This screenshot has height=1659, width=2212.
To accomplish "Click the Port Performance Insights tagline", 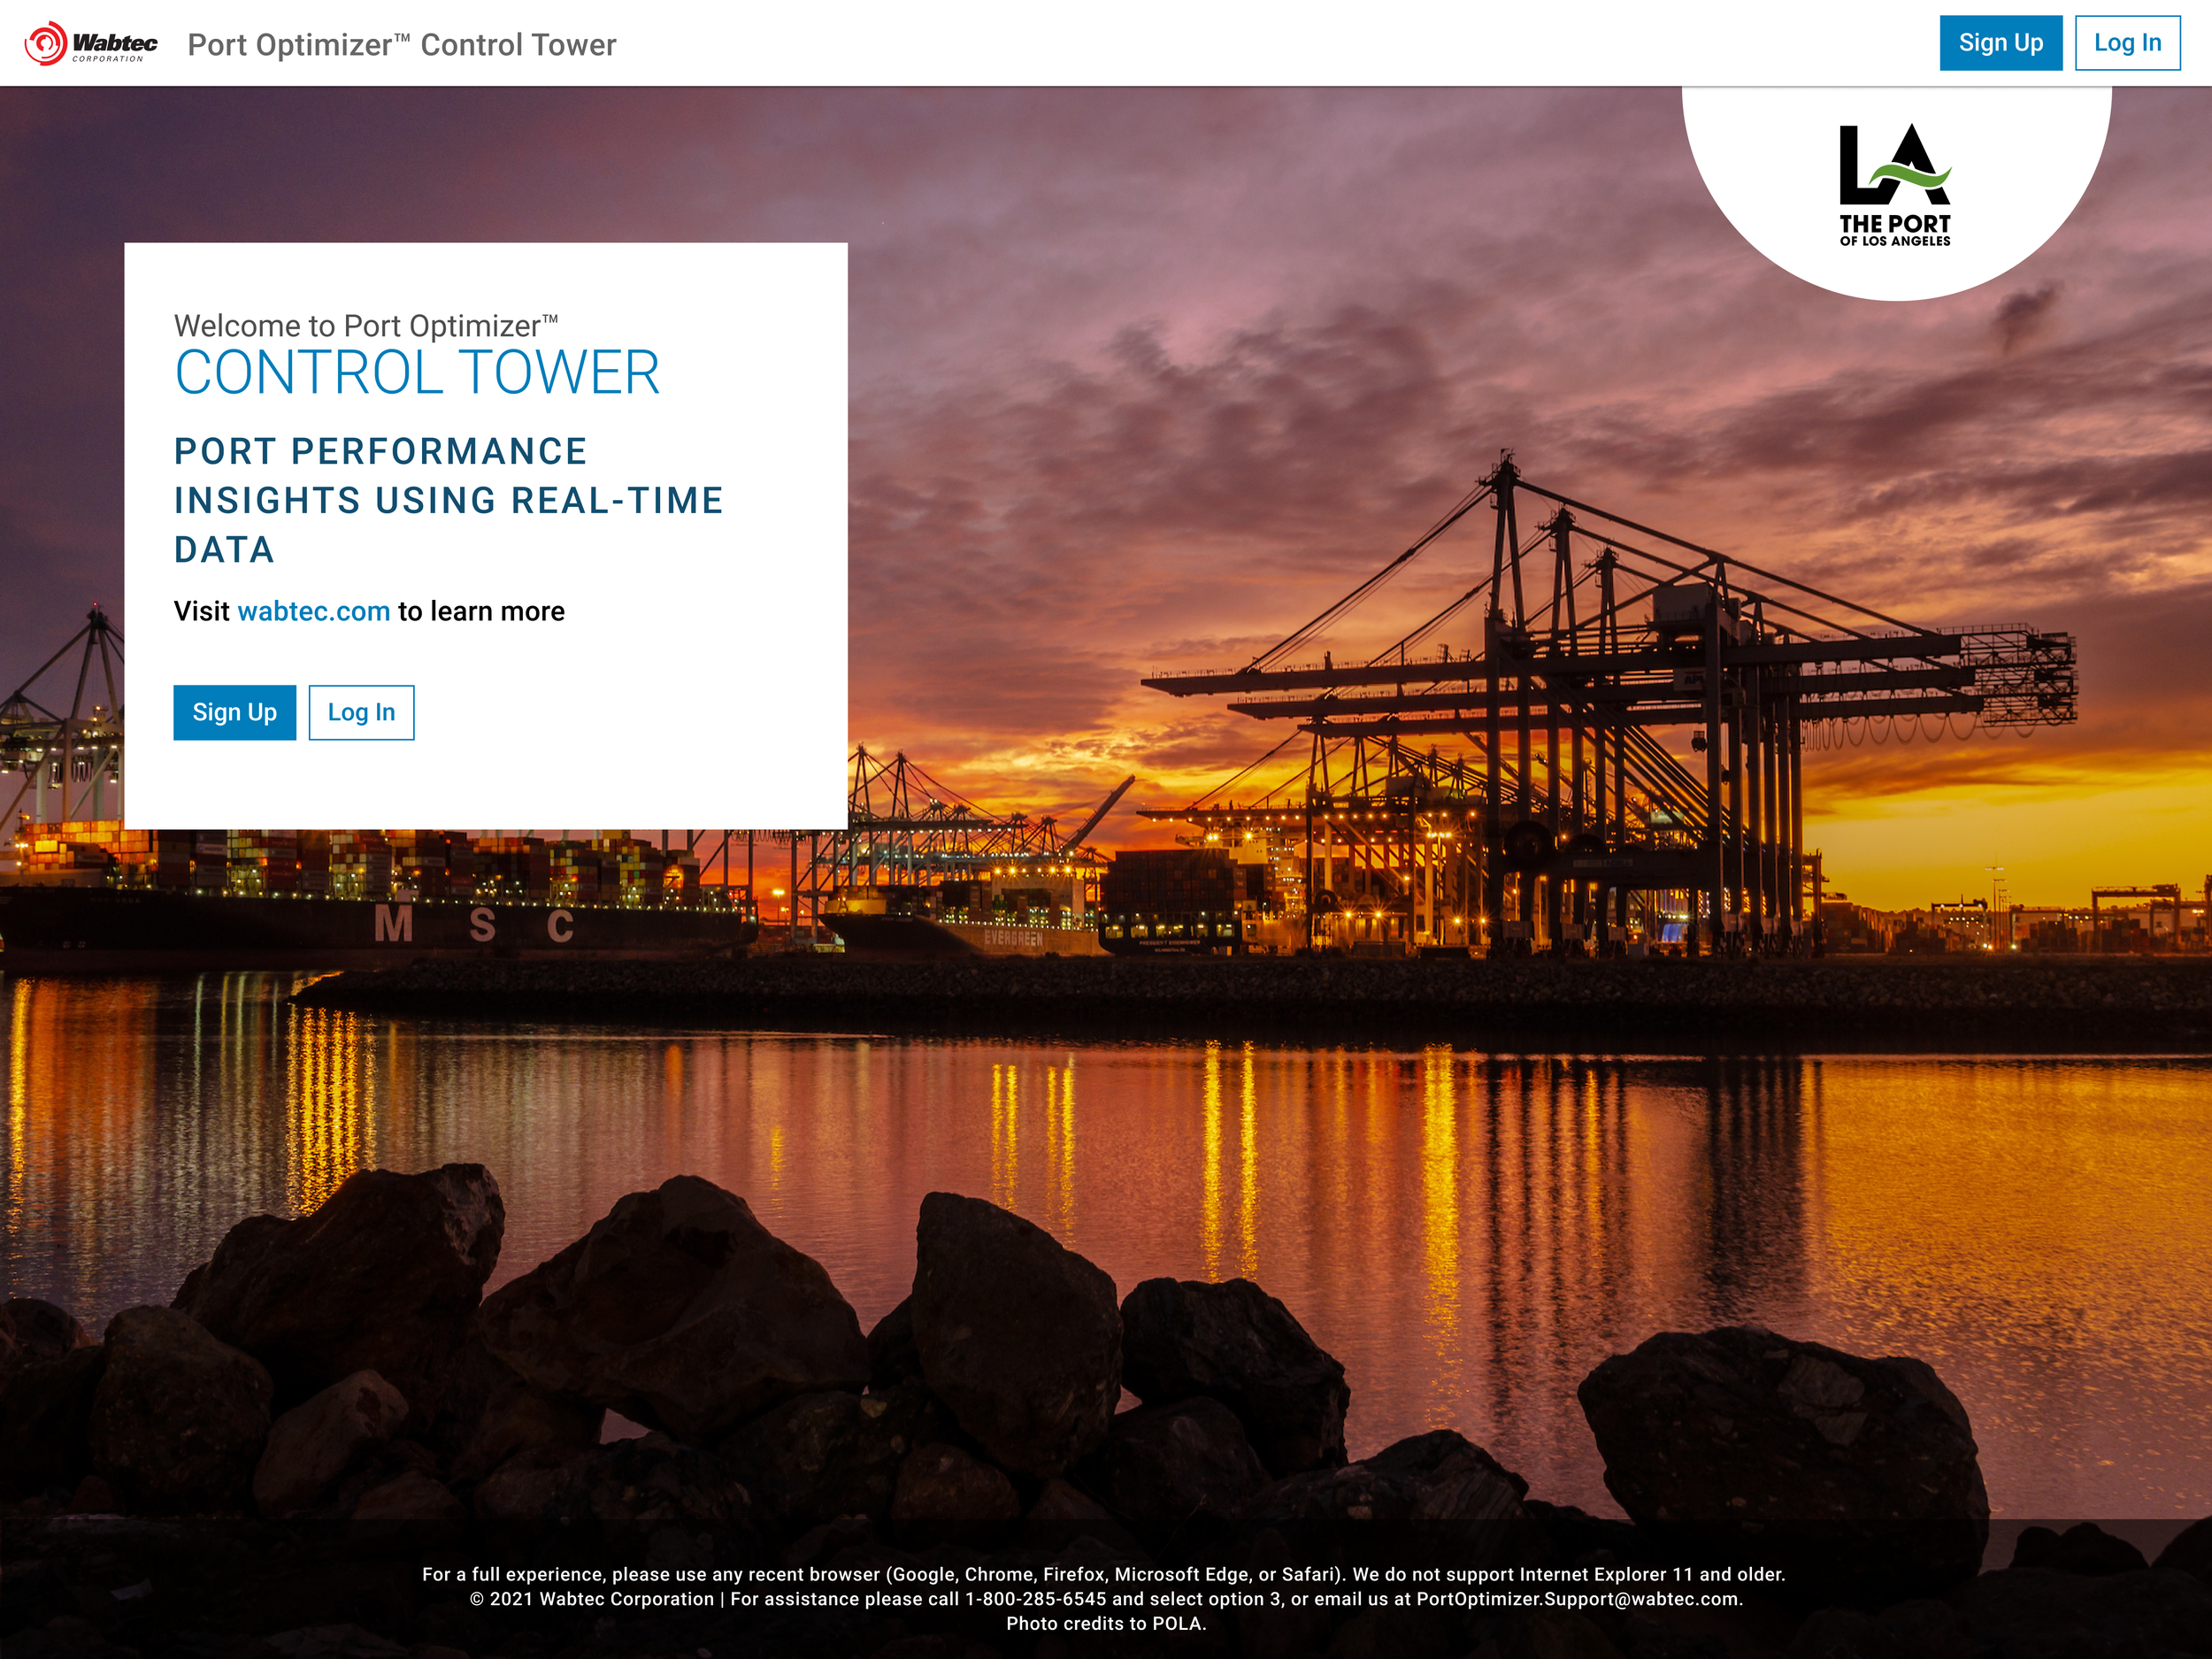I will (x=447, y=500).
